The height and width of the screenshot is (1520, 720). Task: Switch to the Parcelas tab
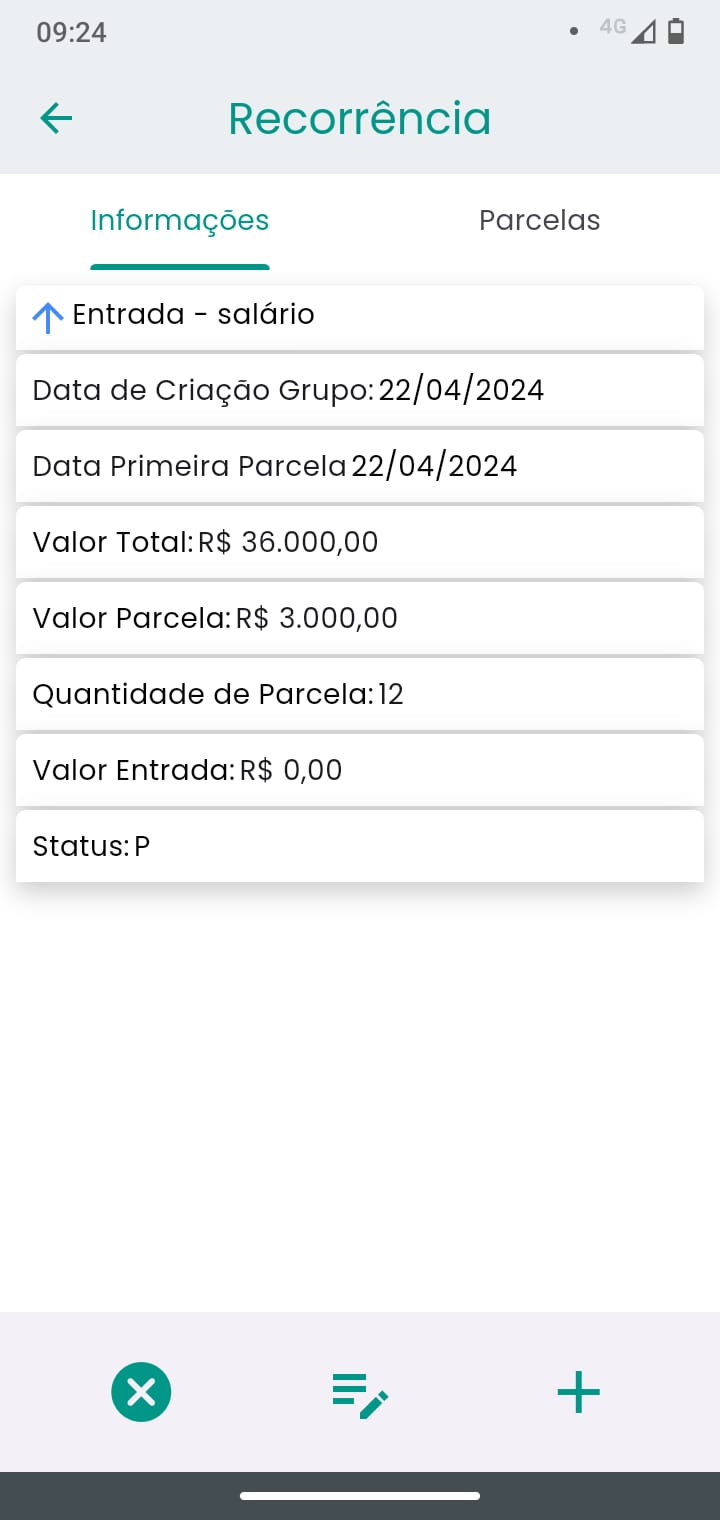539,221
